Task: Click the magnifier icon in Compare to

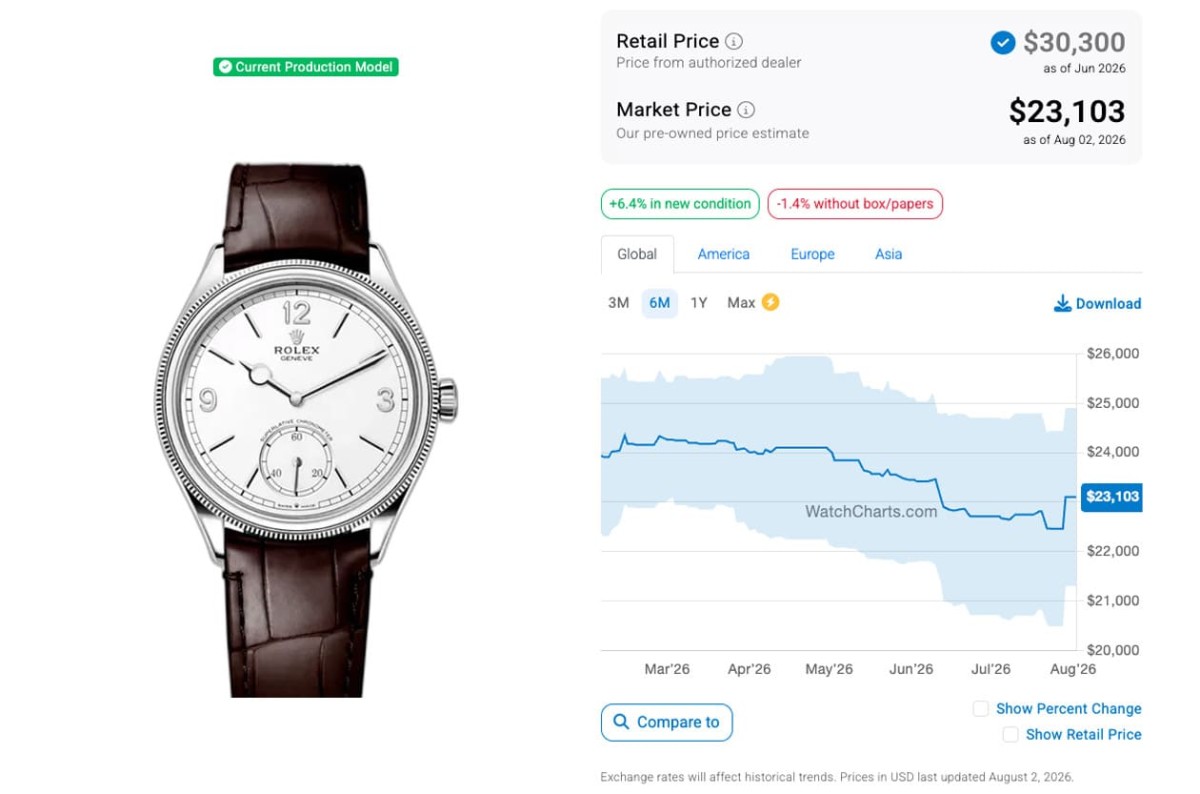Action: [622, 722]
